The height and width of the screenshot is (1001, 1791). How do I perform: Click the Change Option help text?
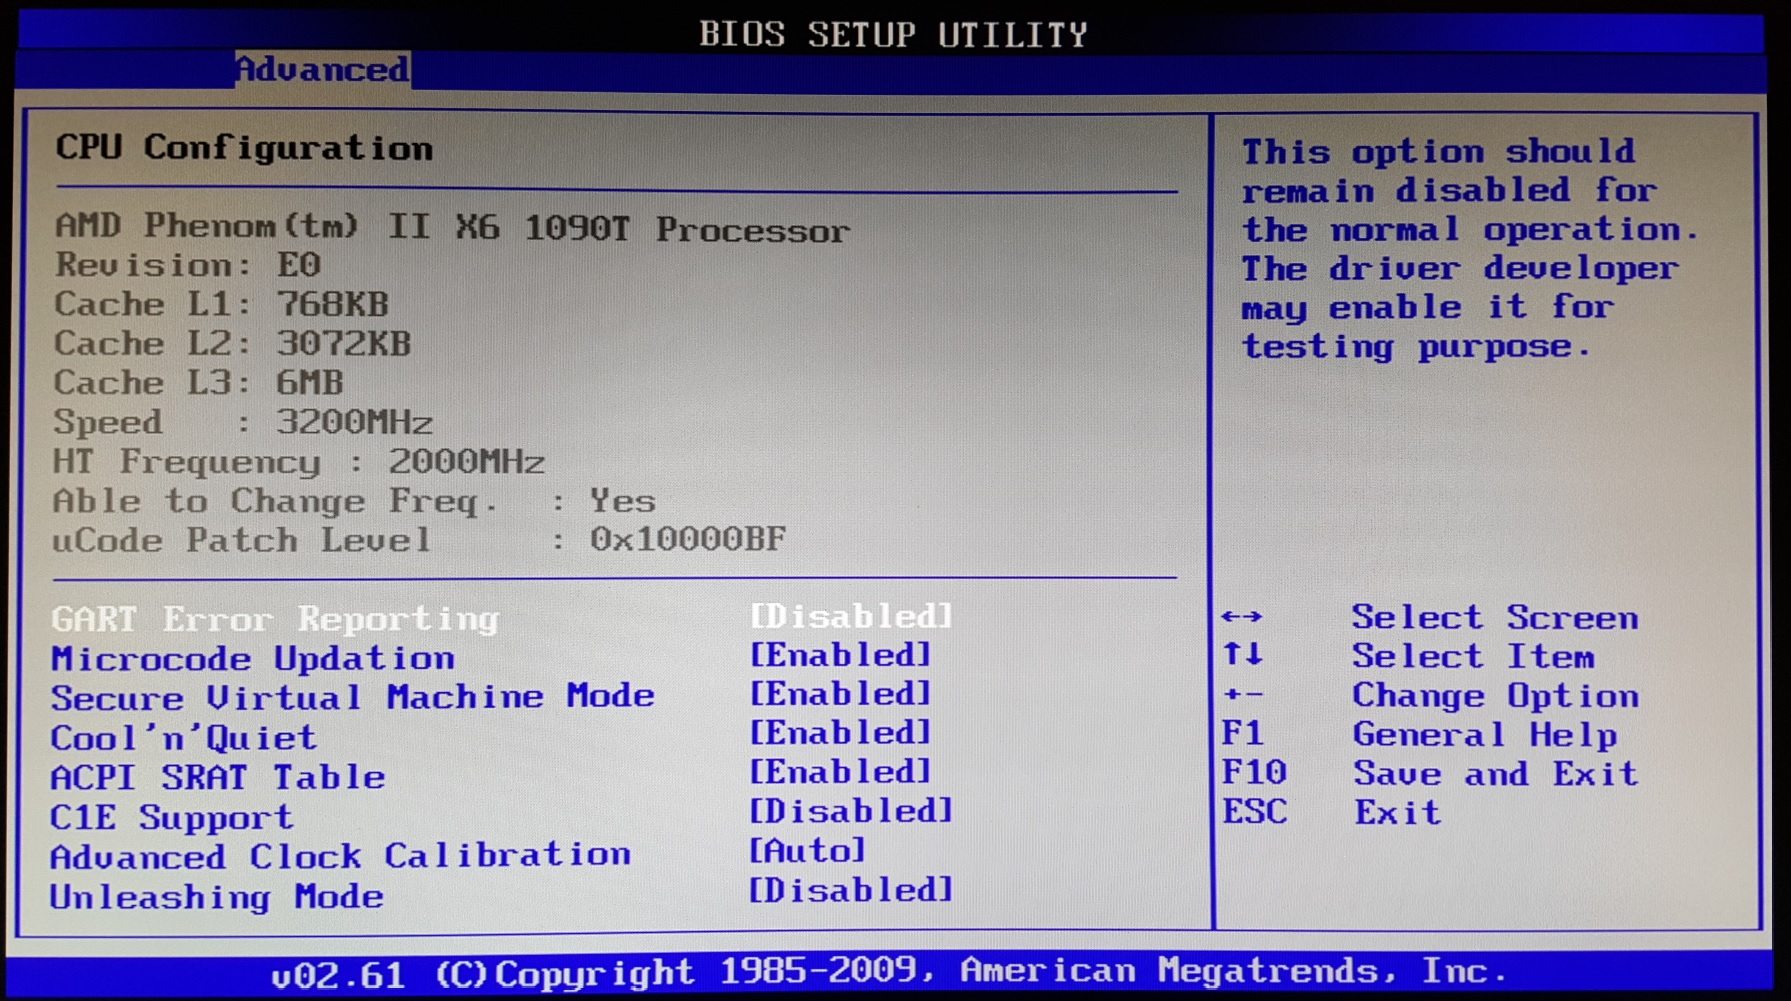click(x=1495, y=695)
